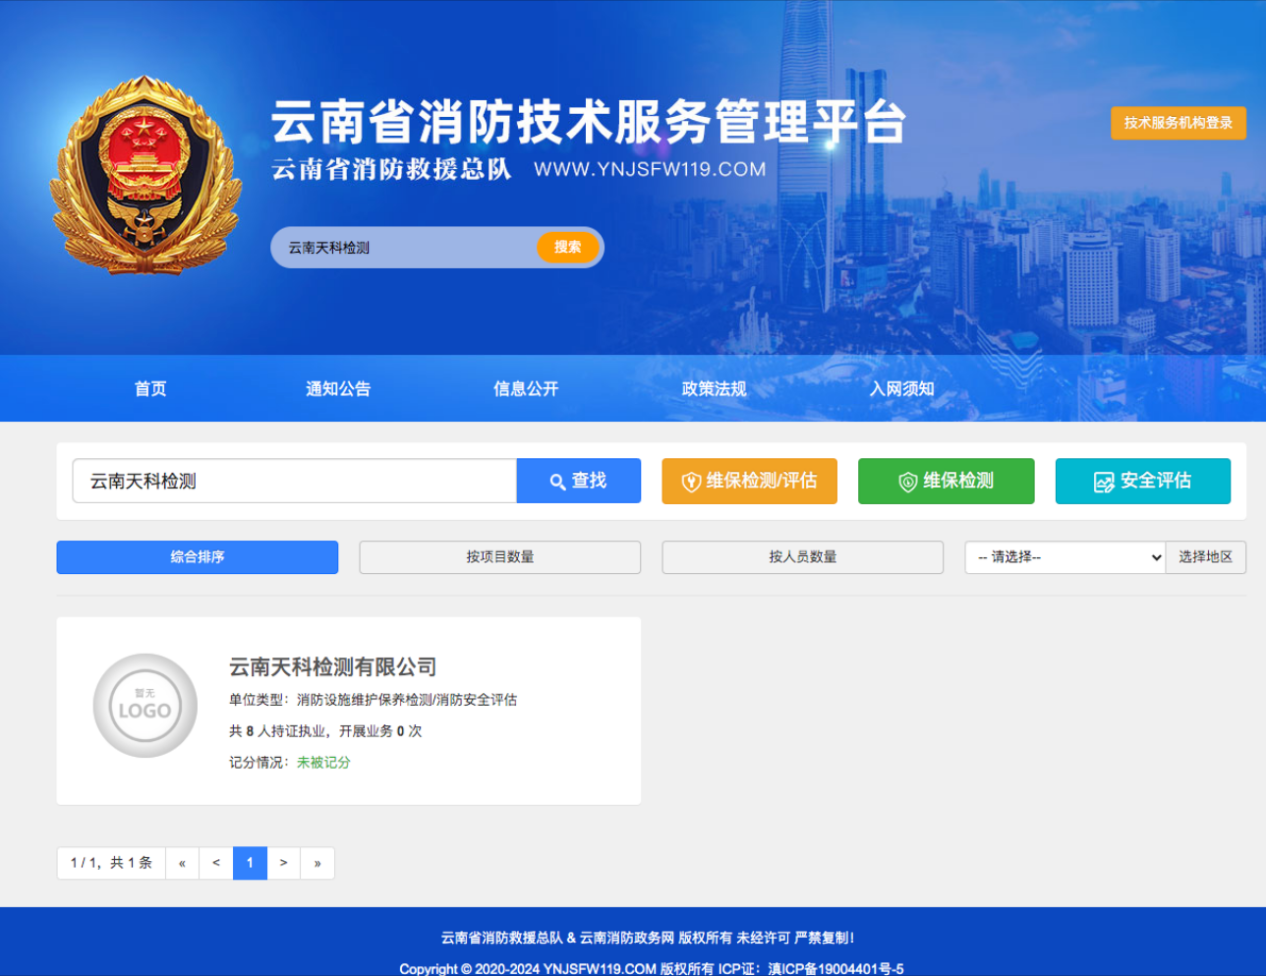This screenshot has height=976, width=1266.
Task: Go to previous page with < arrow
Action: tap(216, 863)
